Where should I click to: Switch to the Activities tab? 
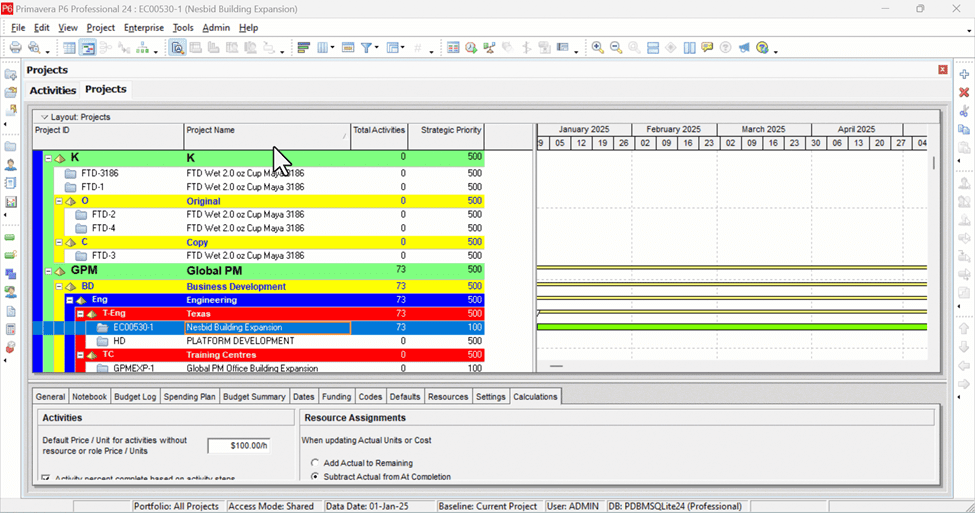pos(53,90)
